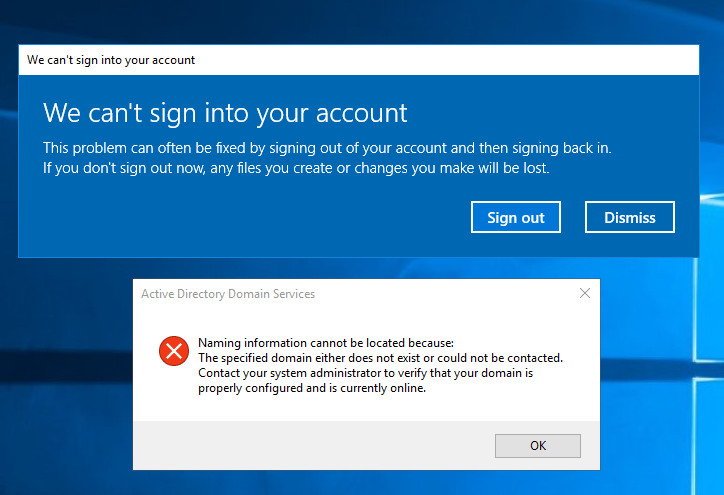Click the blue panel area left of Sign out
The width and height of the screenshot is (724, 495).
pos(250,217)
